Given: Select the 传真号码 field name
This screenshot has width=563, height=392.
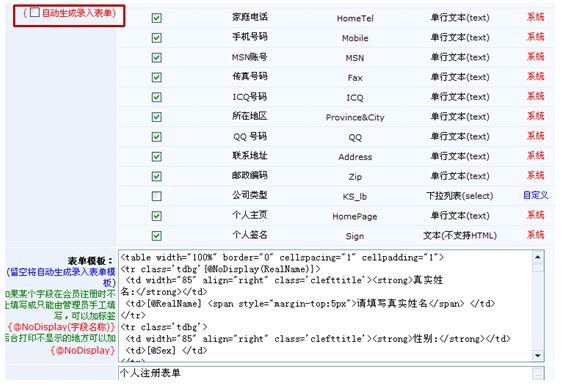Looking at the screenshot, I should tap(250, 76).
